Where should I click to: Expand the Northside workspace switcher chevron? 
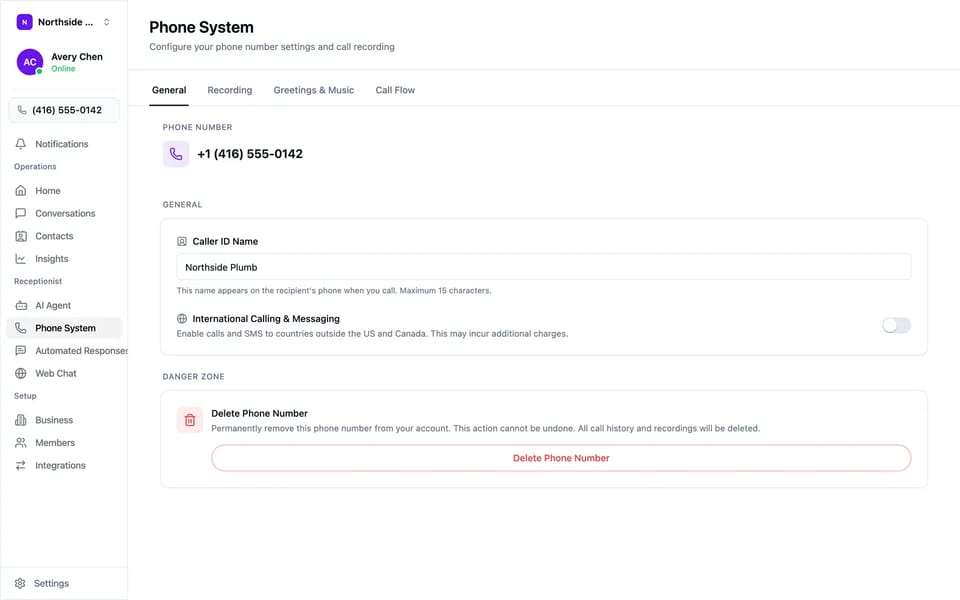[107, 22]
